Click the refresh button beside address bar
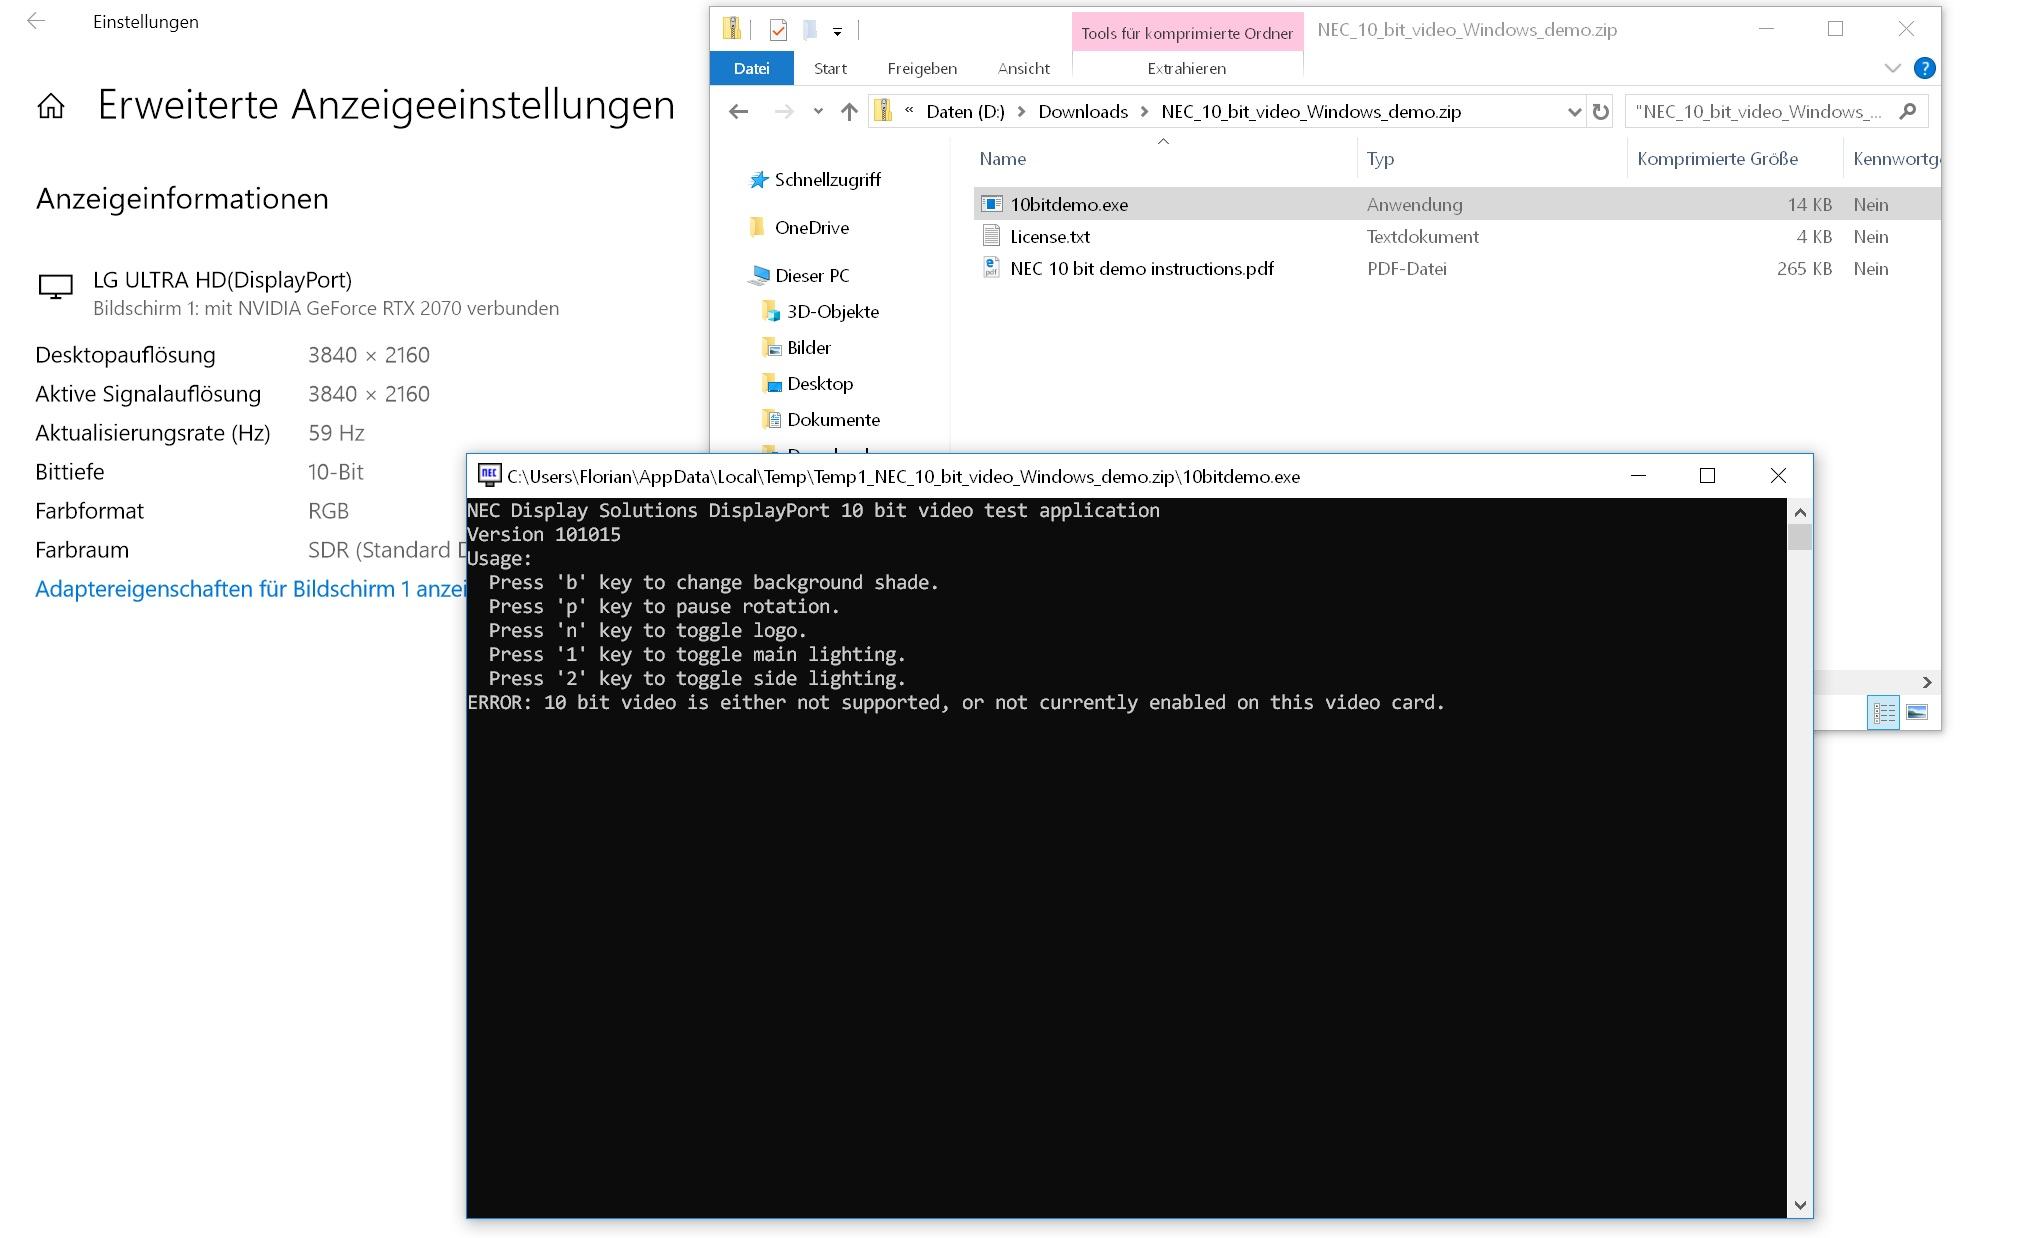Screen dimensions: 2019x1238 1600,111
